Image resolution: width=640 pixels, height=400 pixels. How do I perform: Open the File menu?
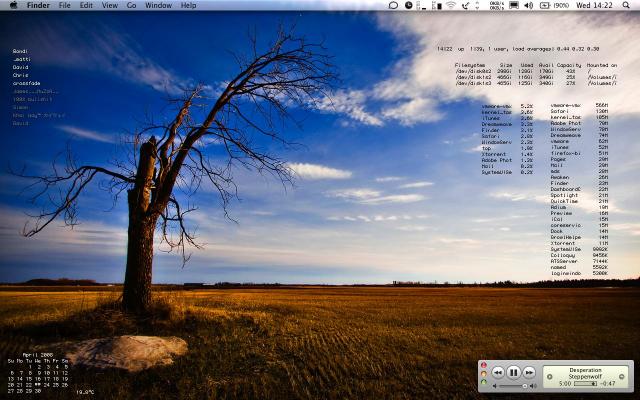[64, 5]
